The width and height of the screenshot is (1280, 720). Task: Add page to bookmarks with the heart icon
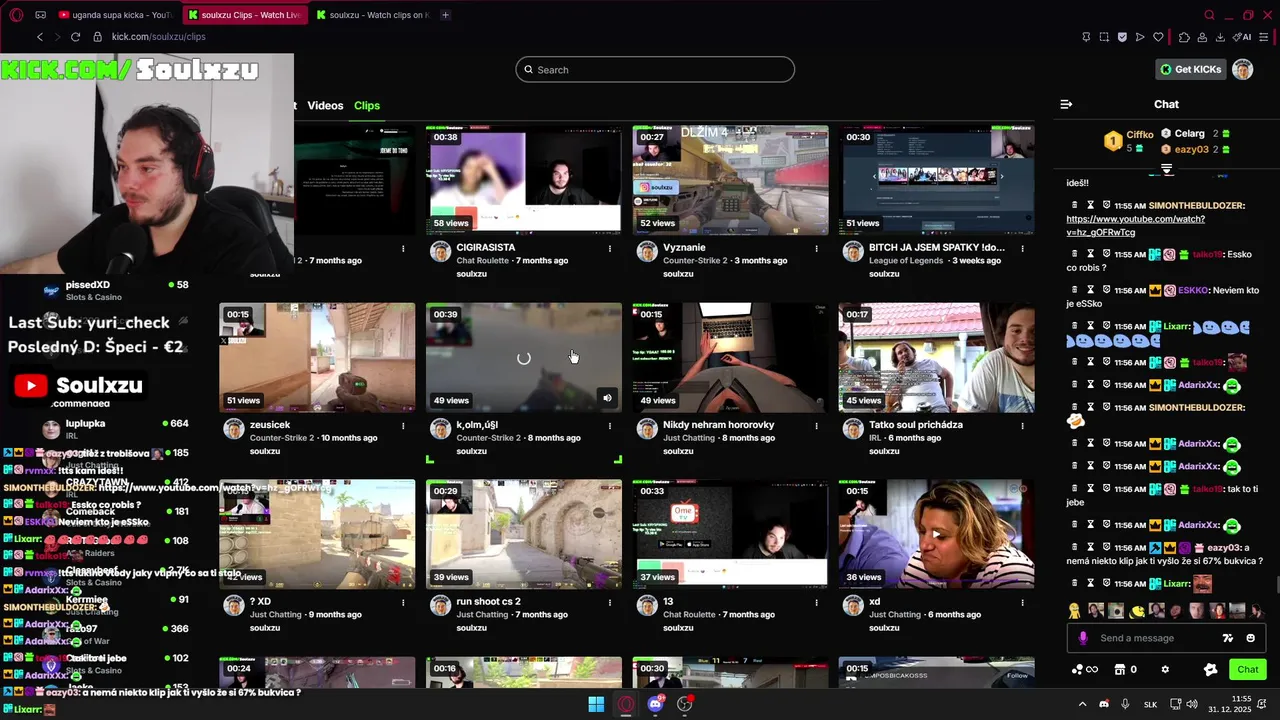1158,37
